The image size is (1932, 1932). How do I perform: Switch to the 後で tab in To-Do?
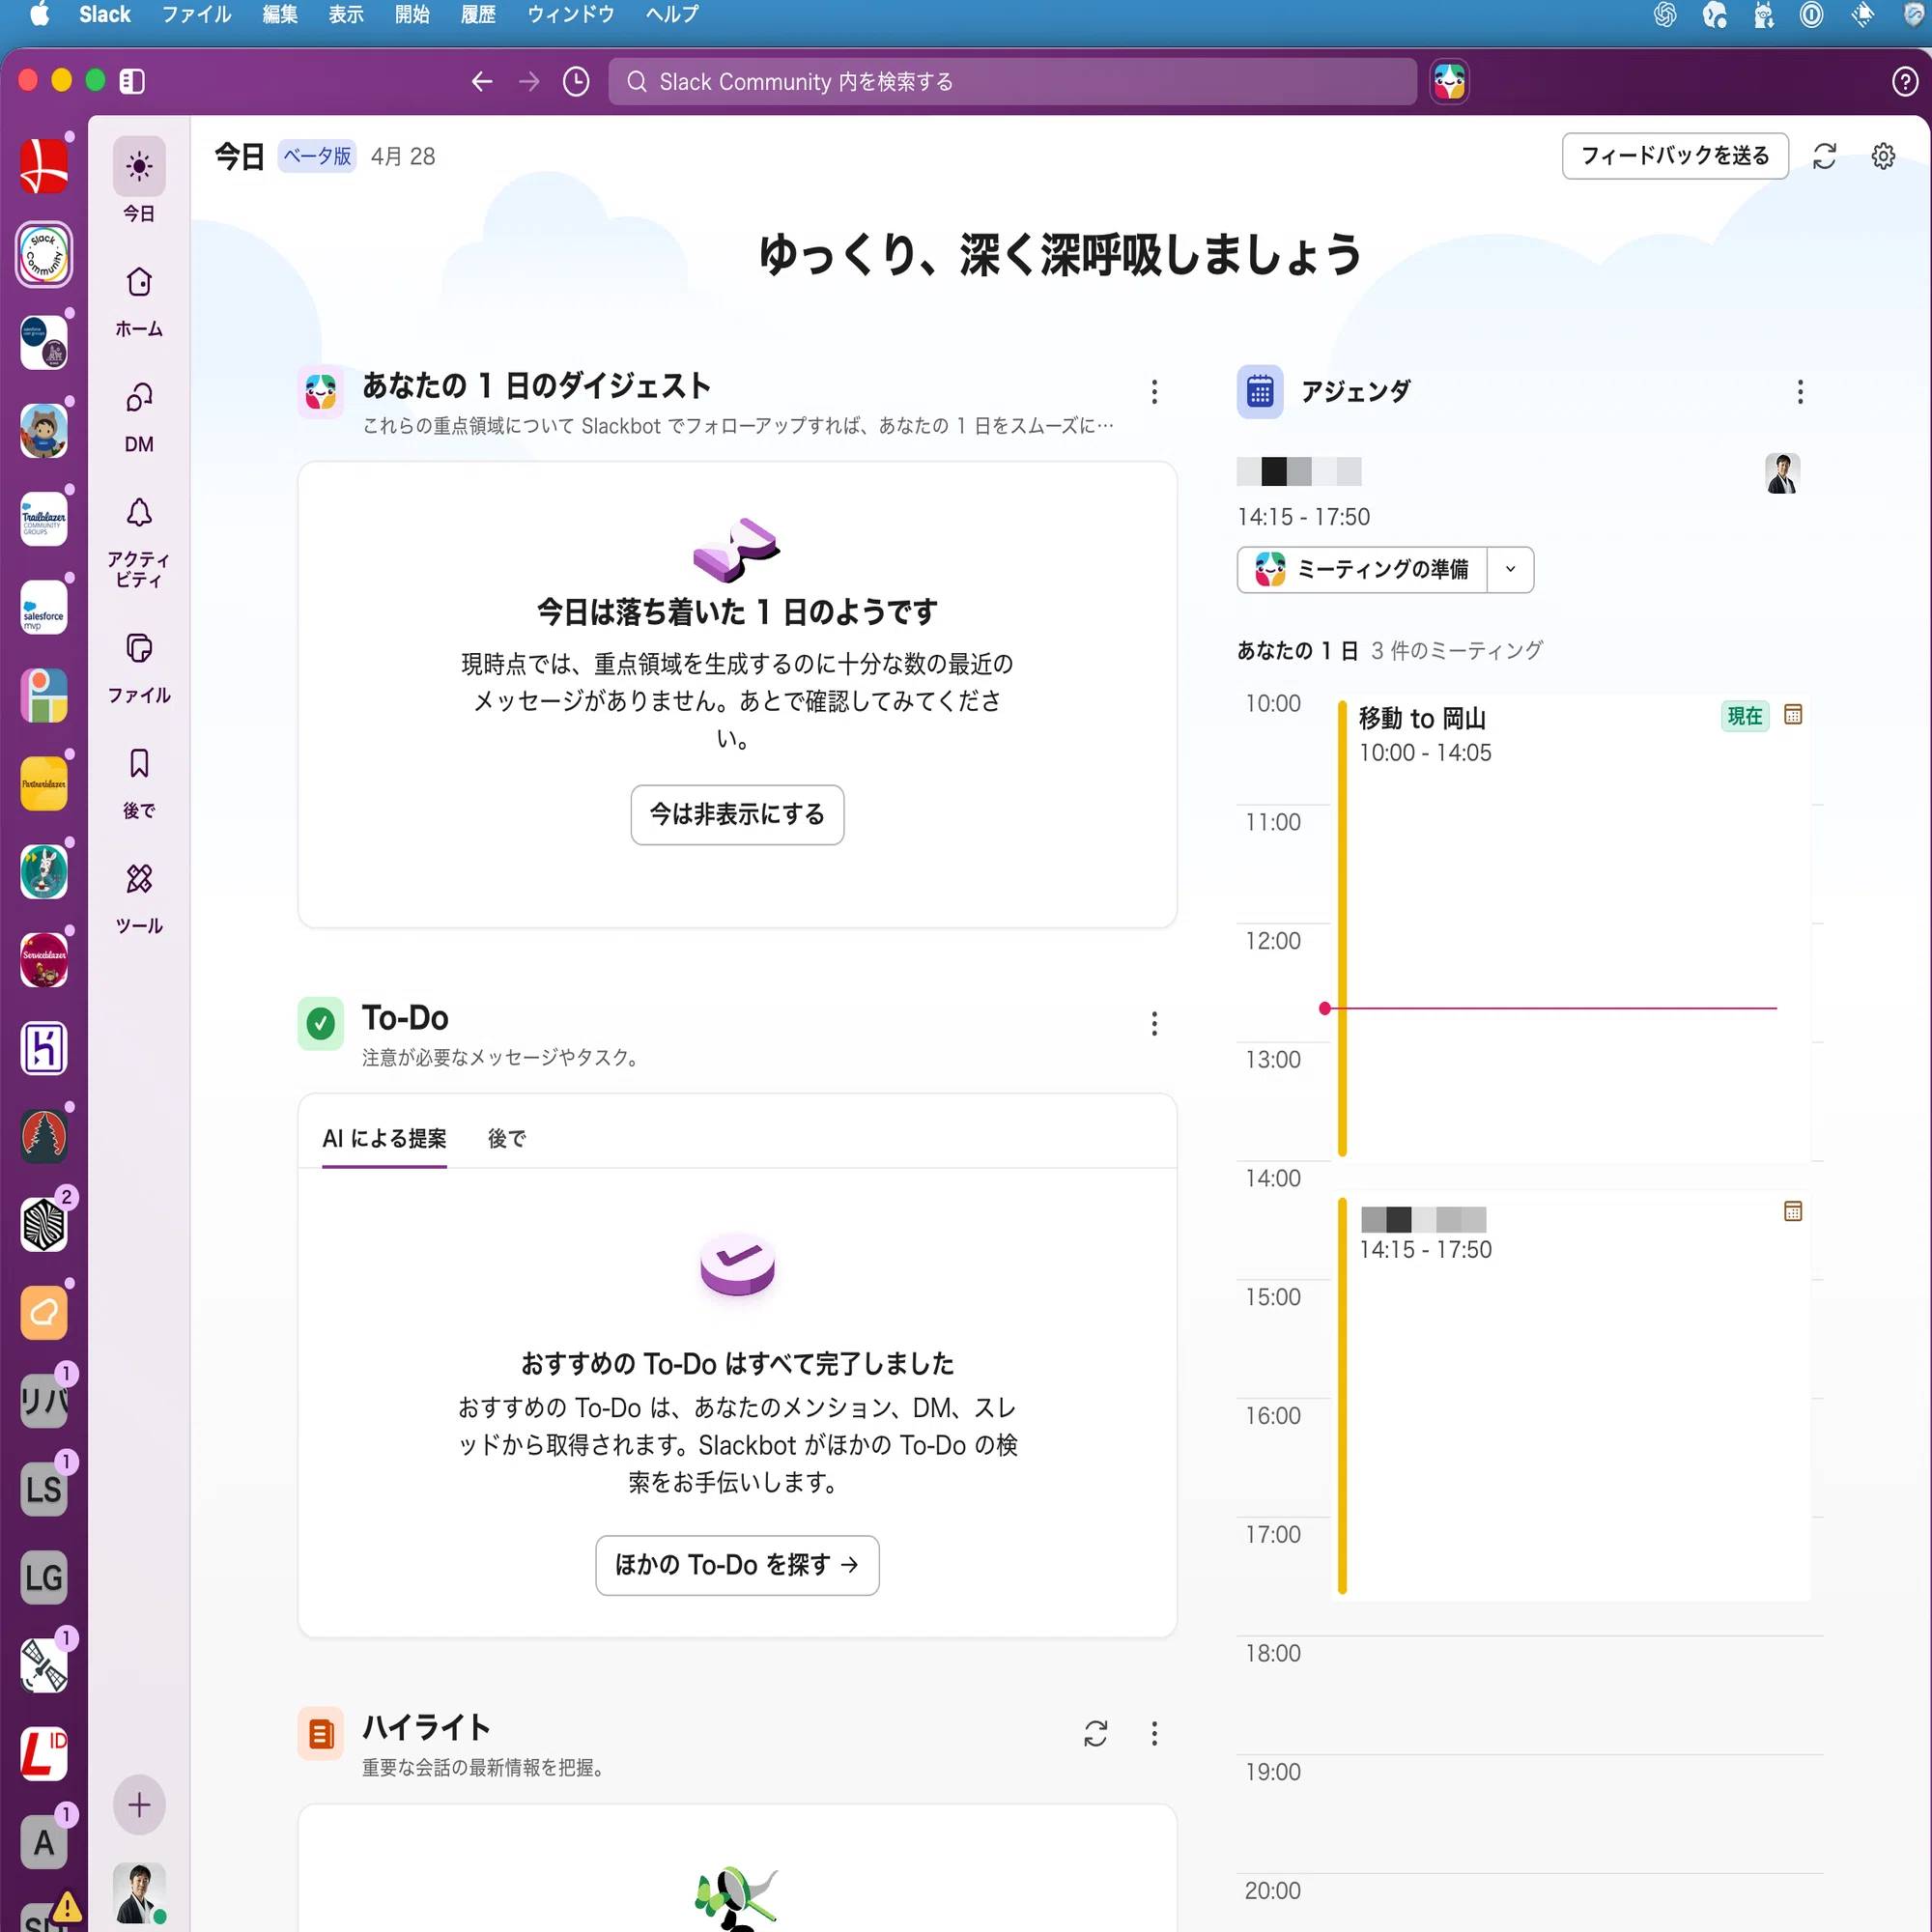[x=506, y=1138]
